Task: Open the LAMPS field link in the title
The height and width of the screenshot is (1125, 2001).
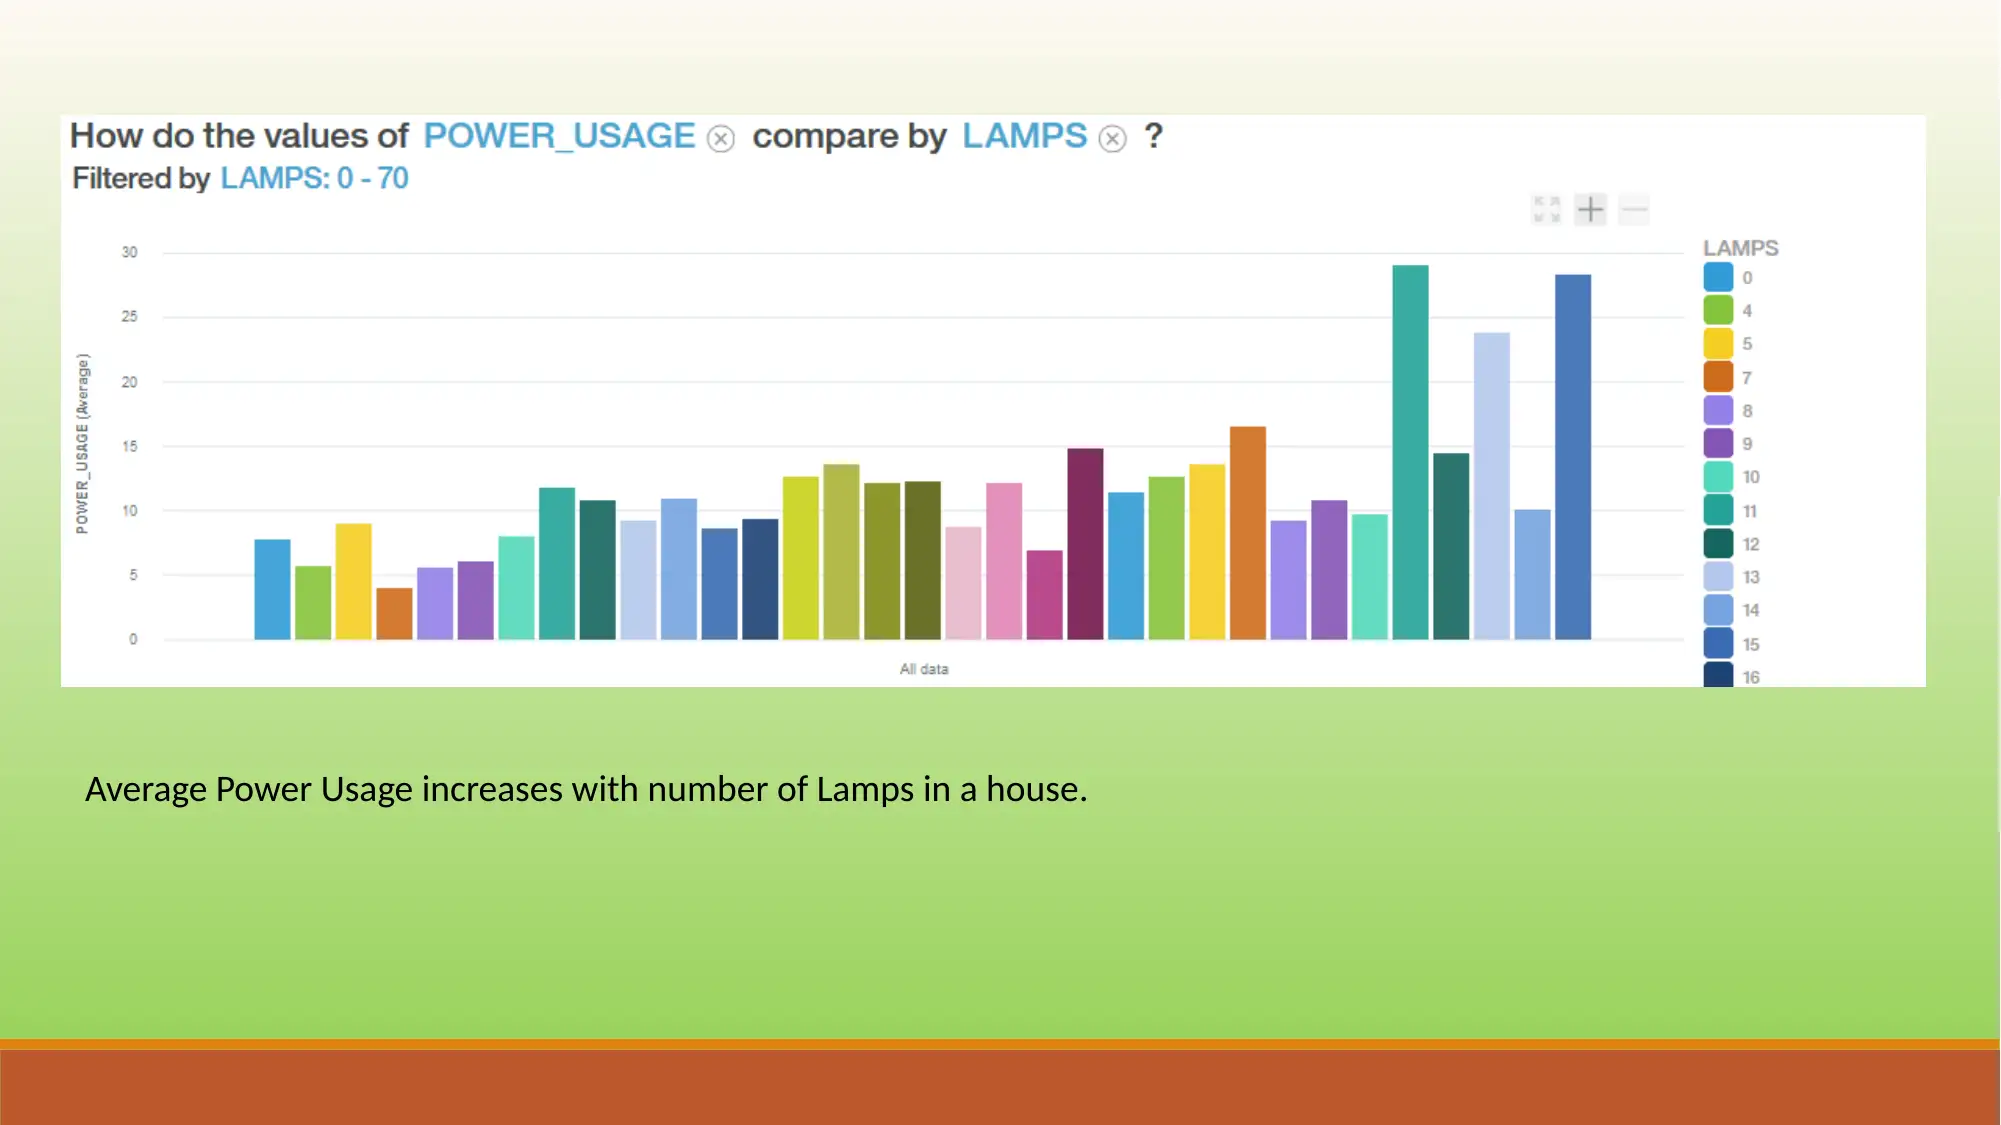Action: click(x=1024, y=136)
